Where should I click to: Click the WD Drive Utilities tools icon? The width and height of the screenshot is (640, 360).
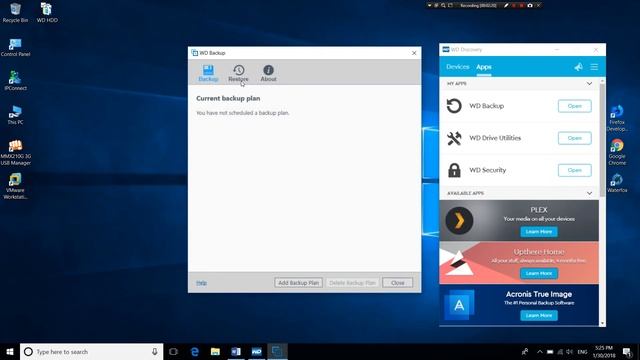click(454, 138)
